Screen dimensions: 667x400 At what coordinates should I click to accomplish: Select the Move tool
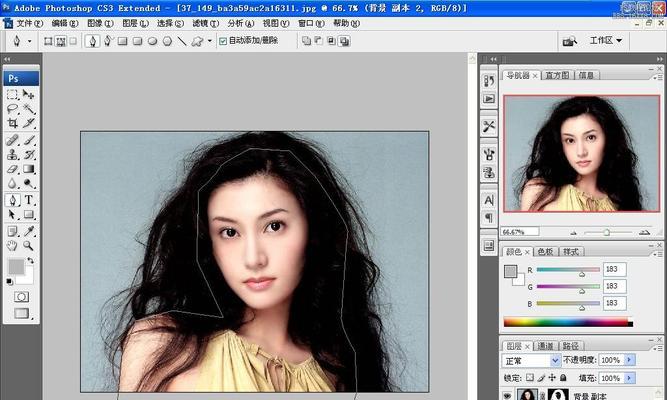pyautogui.click(x=29, y=94)
